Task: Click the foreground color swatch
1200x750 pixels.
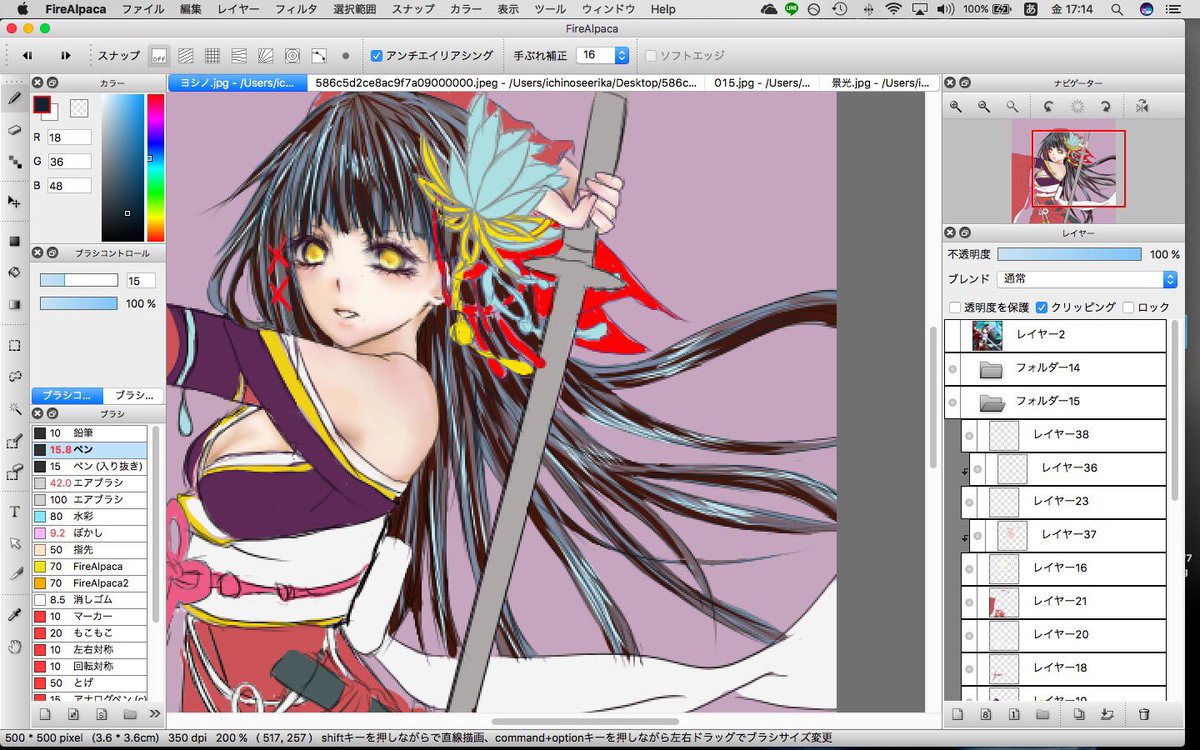Action: tap(42, 104)
